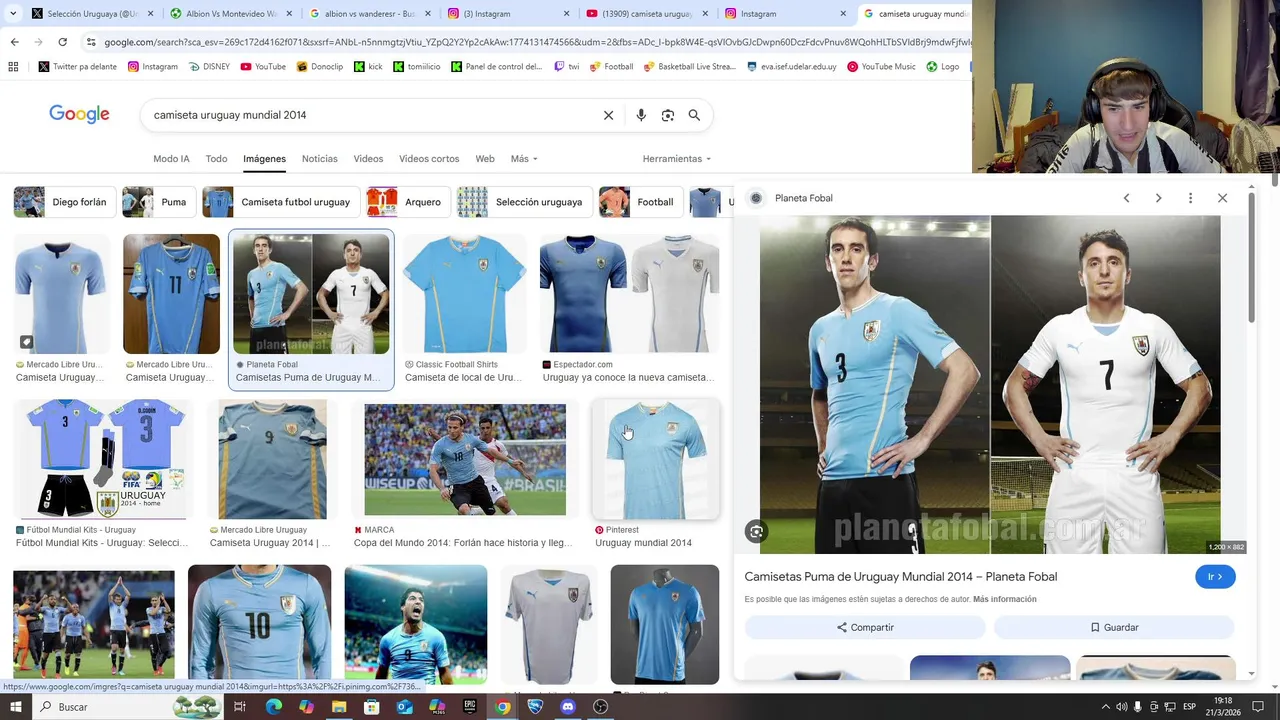
Task: Apply the Camiseta futbol uruguay chip
Action: tap(281, 202)
